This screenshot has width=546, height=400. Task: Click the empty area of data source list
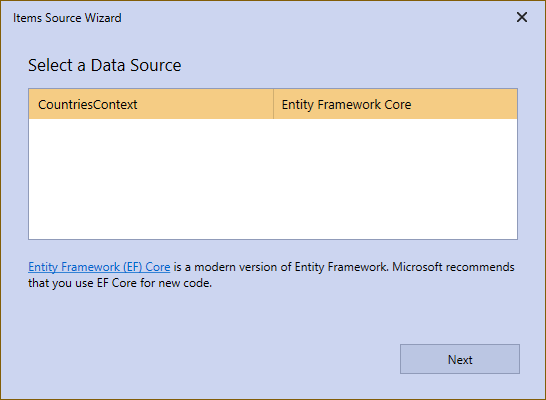point(273,179)
